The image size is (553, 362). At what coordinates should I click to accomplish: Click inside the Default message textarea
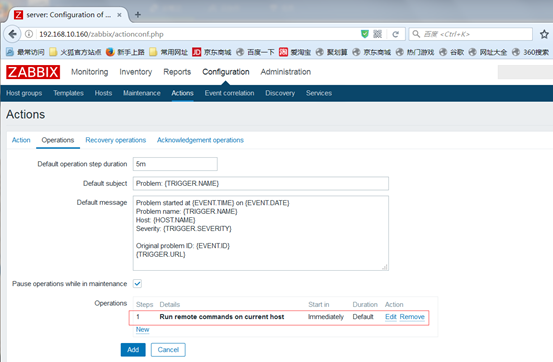point(261,233)
